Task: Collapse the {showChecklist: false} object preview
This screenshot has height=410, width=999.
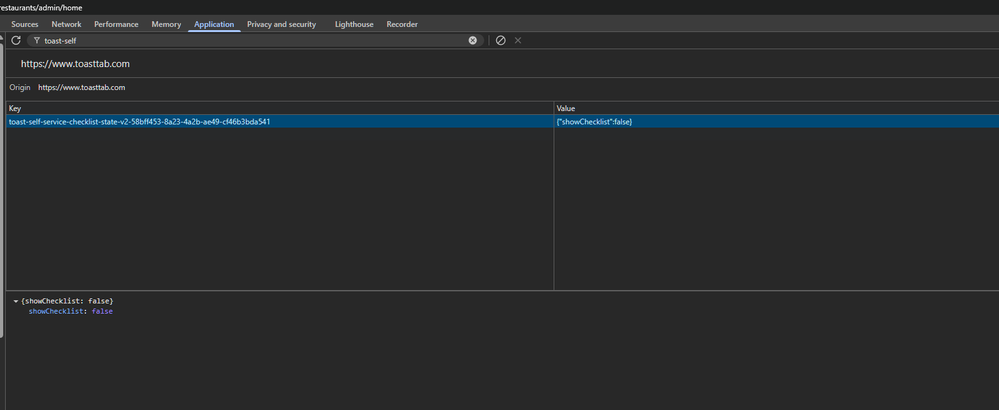Action: pyautogui.click(x=16, y=301)
